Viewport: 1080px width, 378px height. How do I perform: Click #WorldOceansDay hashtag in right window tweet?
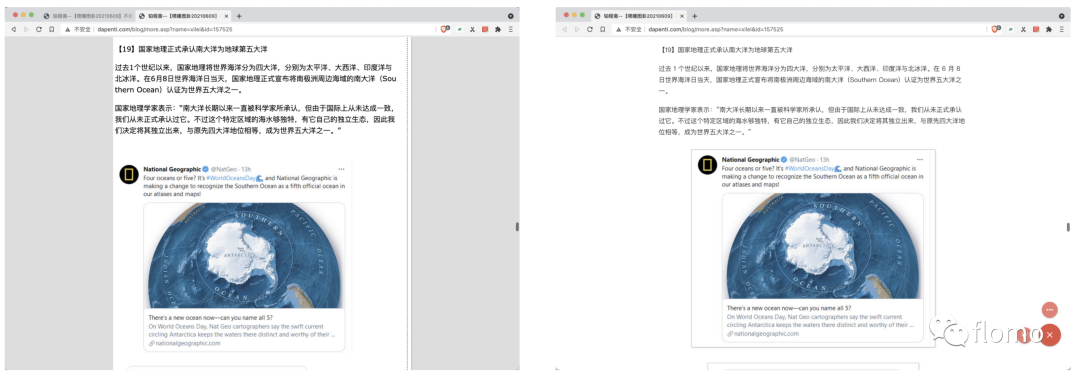[x=808, y=168]
